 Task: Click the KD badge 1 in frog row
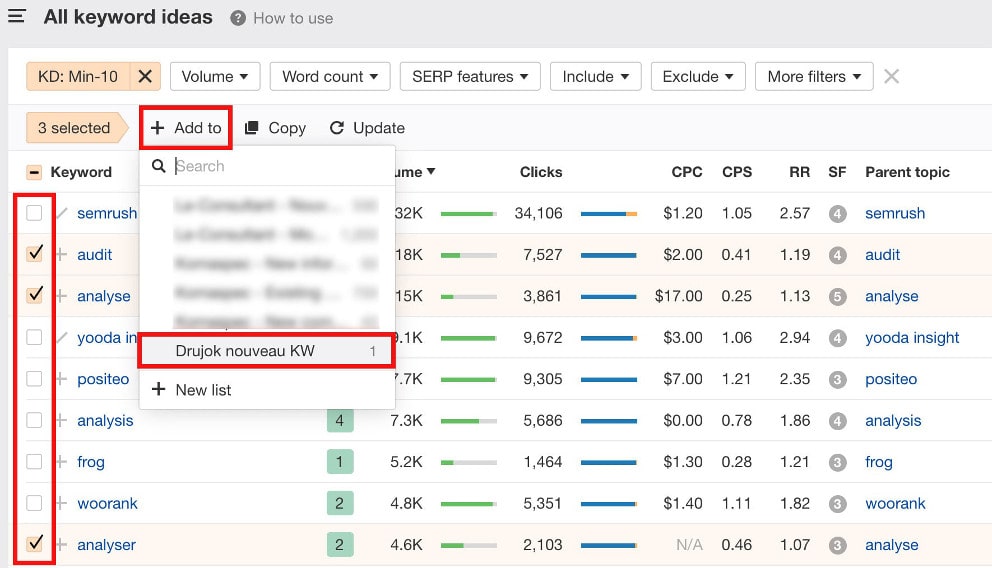point(340,462)
